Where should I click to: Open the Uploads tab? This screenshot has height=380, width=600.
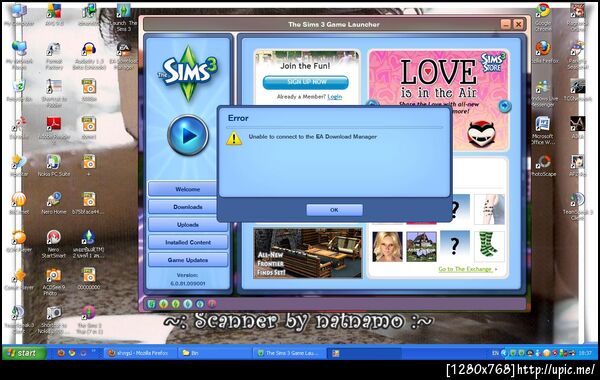point(188,225)
